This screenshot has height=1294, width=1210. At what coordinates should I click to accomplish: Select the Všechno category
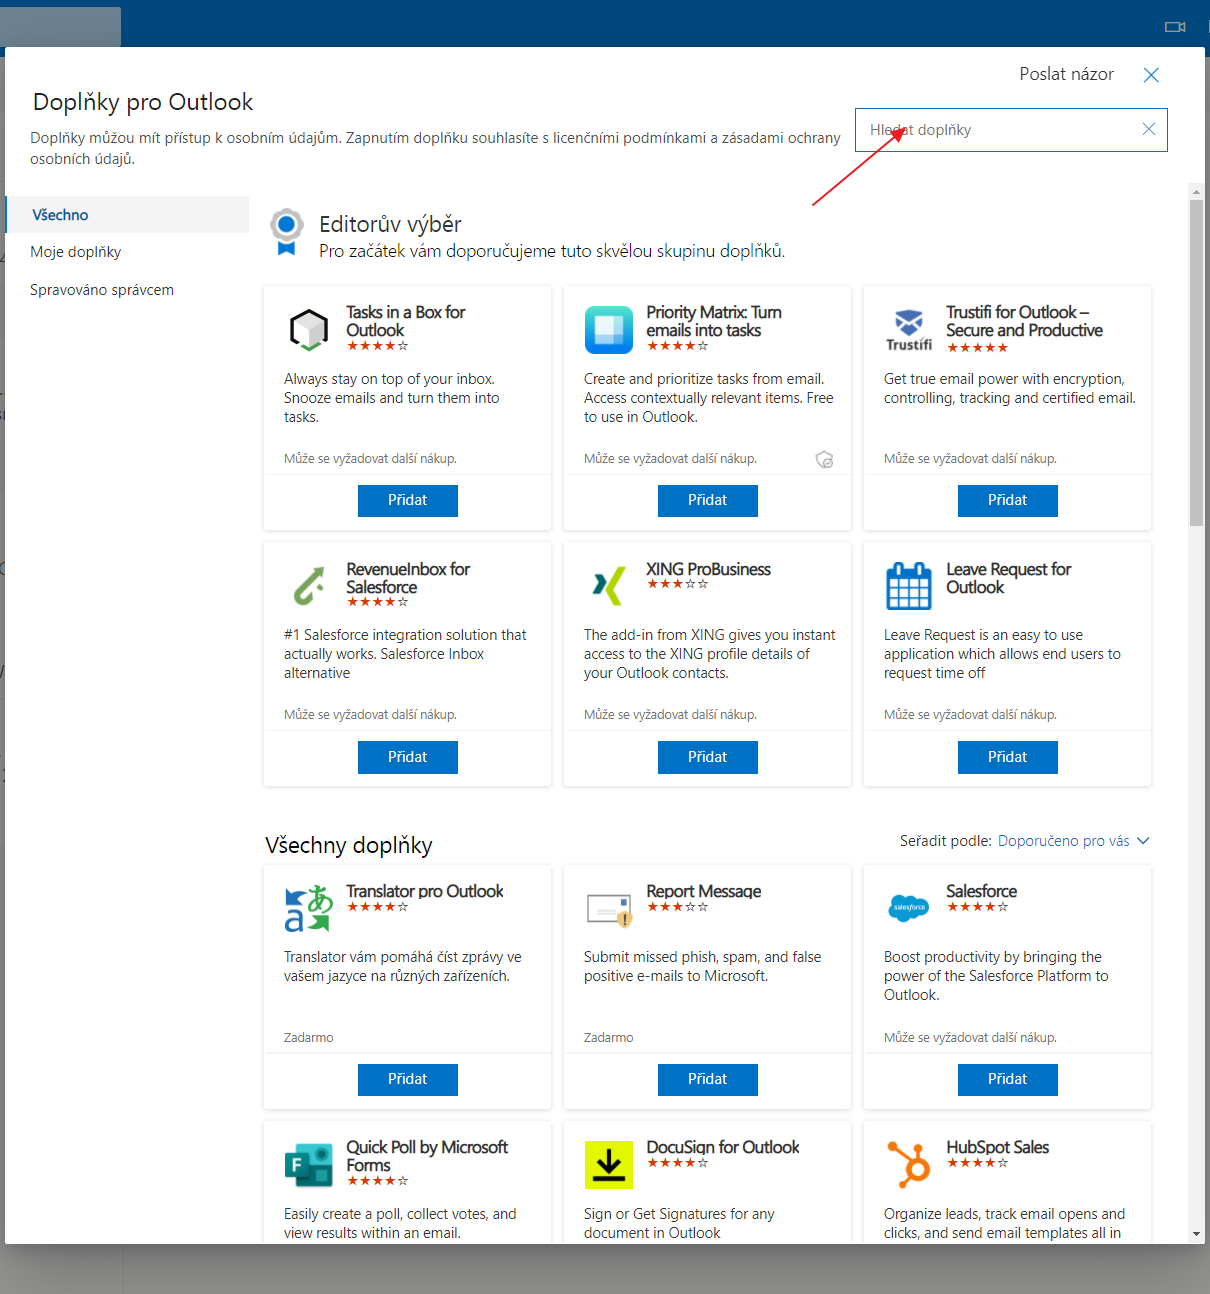tap(128, 215)
